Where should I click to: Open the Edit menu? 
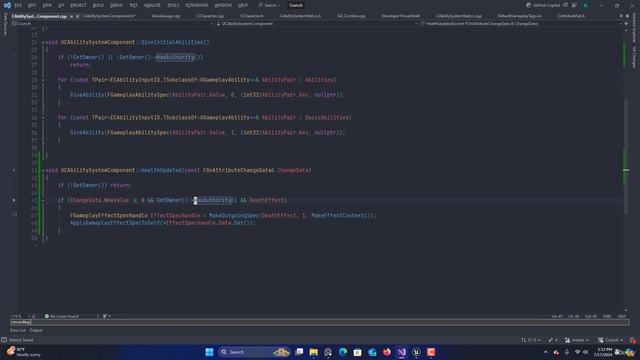[32, 5]
